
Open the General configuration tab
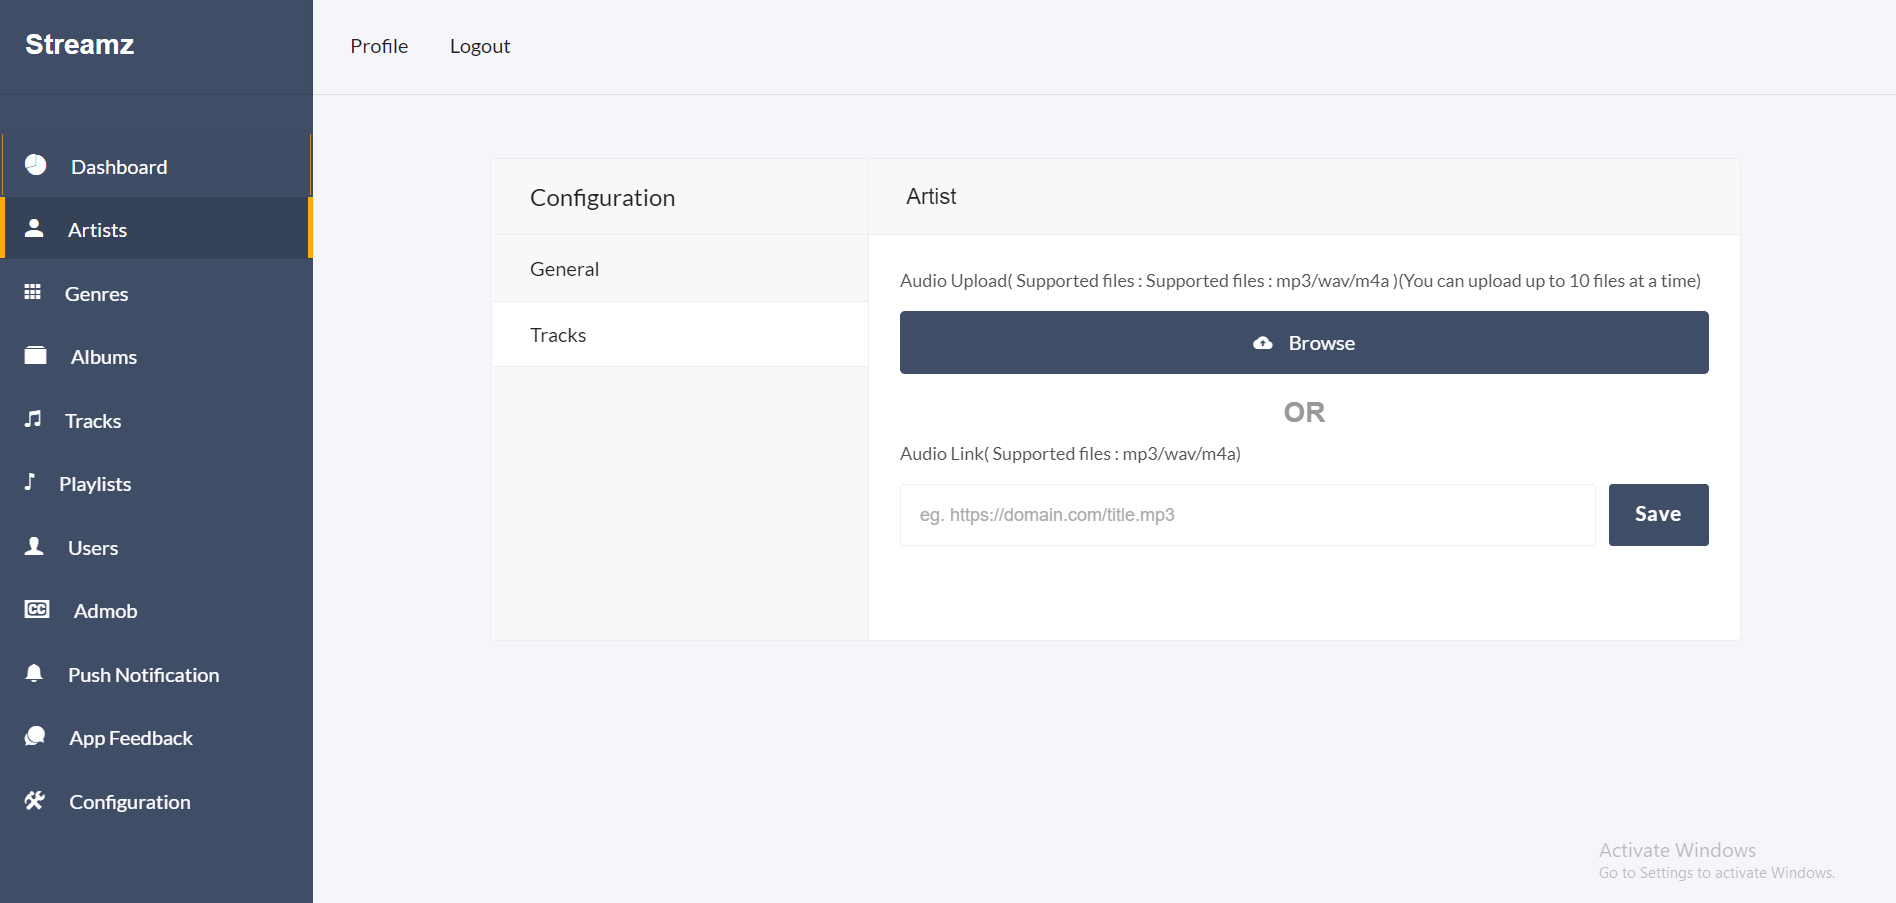tap(564, 269)
